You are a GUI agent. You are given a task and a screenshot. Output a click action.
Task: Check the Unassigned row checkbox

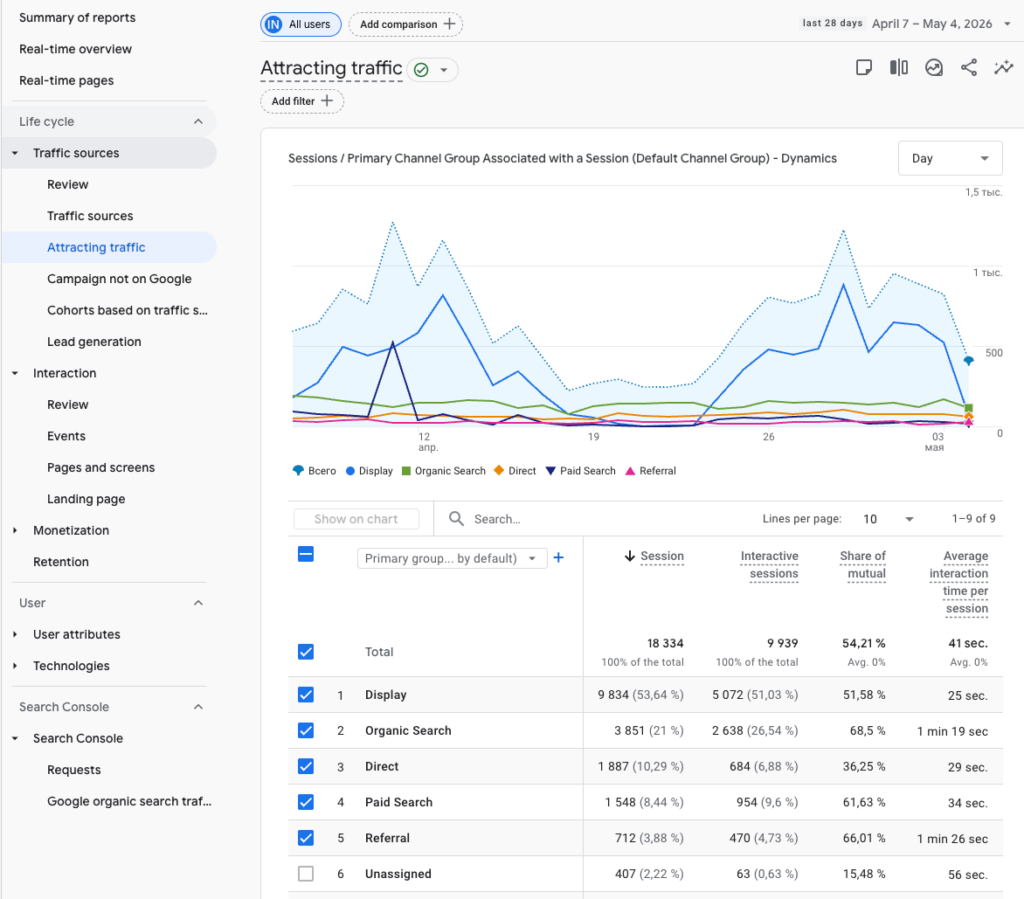tap(306, 874)
